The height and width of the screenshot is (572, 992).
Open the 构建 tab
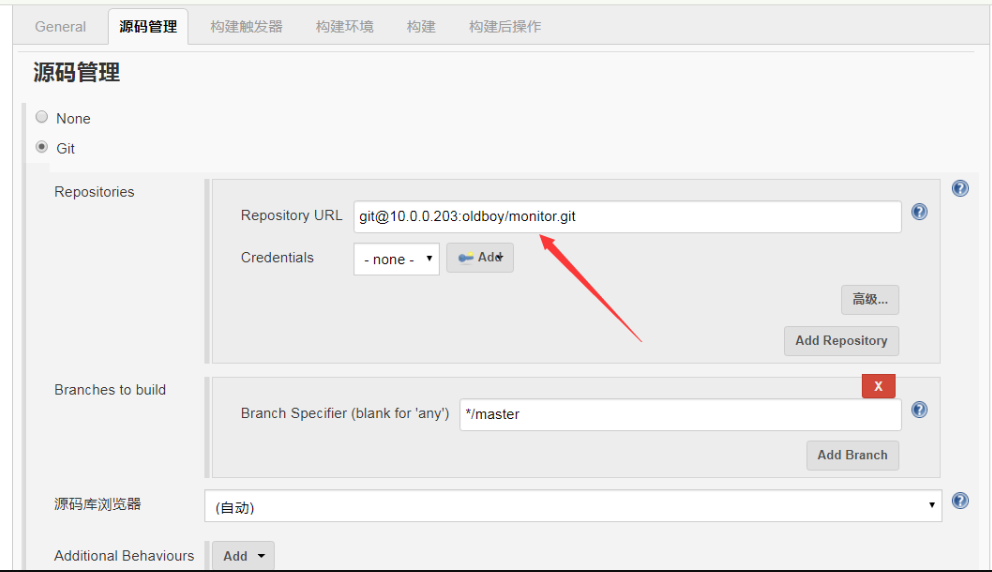pyautogui.click(x=421, y=27)
